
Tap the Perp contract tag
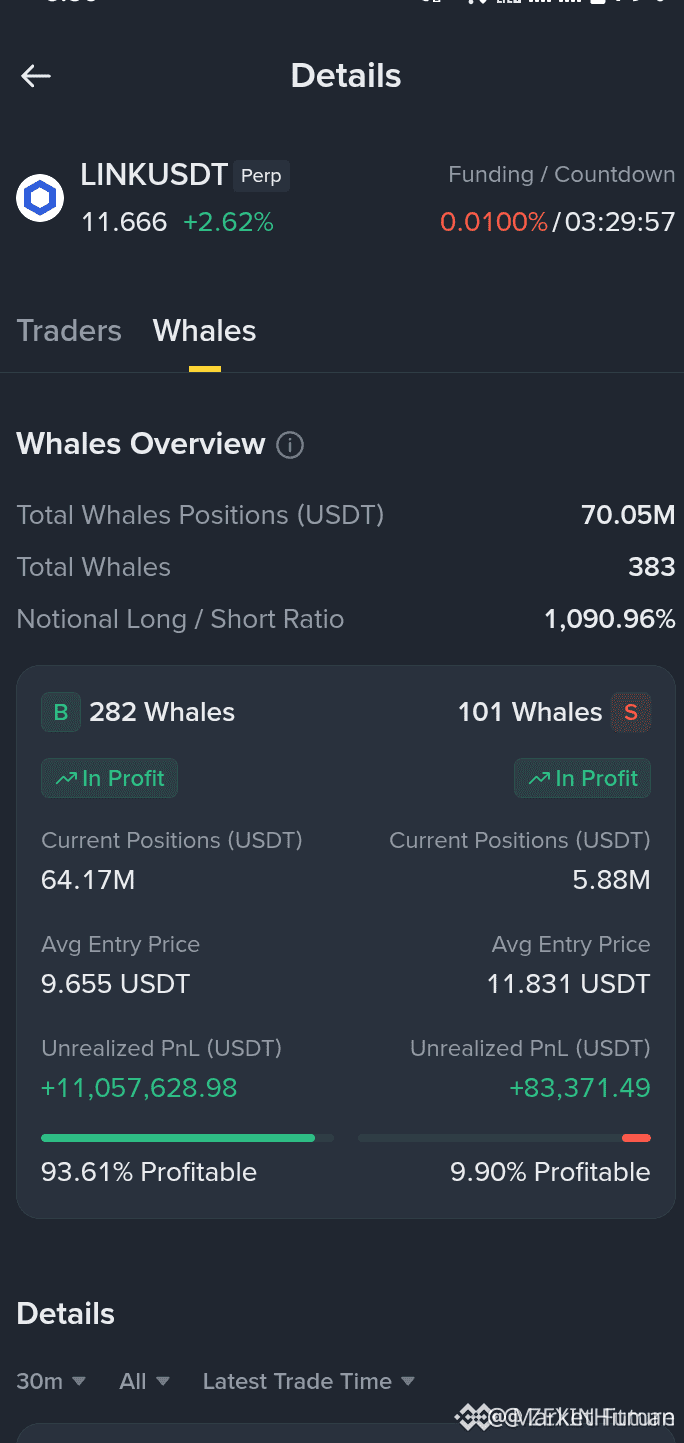pyautogui.click(x=262, y=176)
